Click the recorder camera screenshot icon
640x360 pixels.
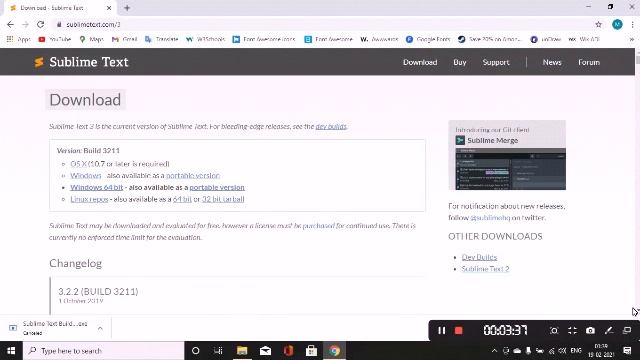tap(590, 330)
